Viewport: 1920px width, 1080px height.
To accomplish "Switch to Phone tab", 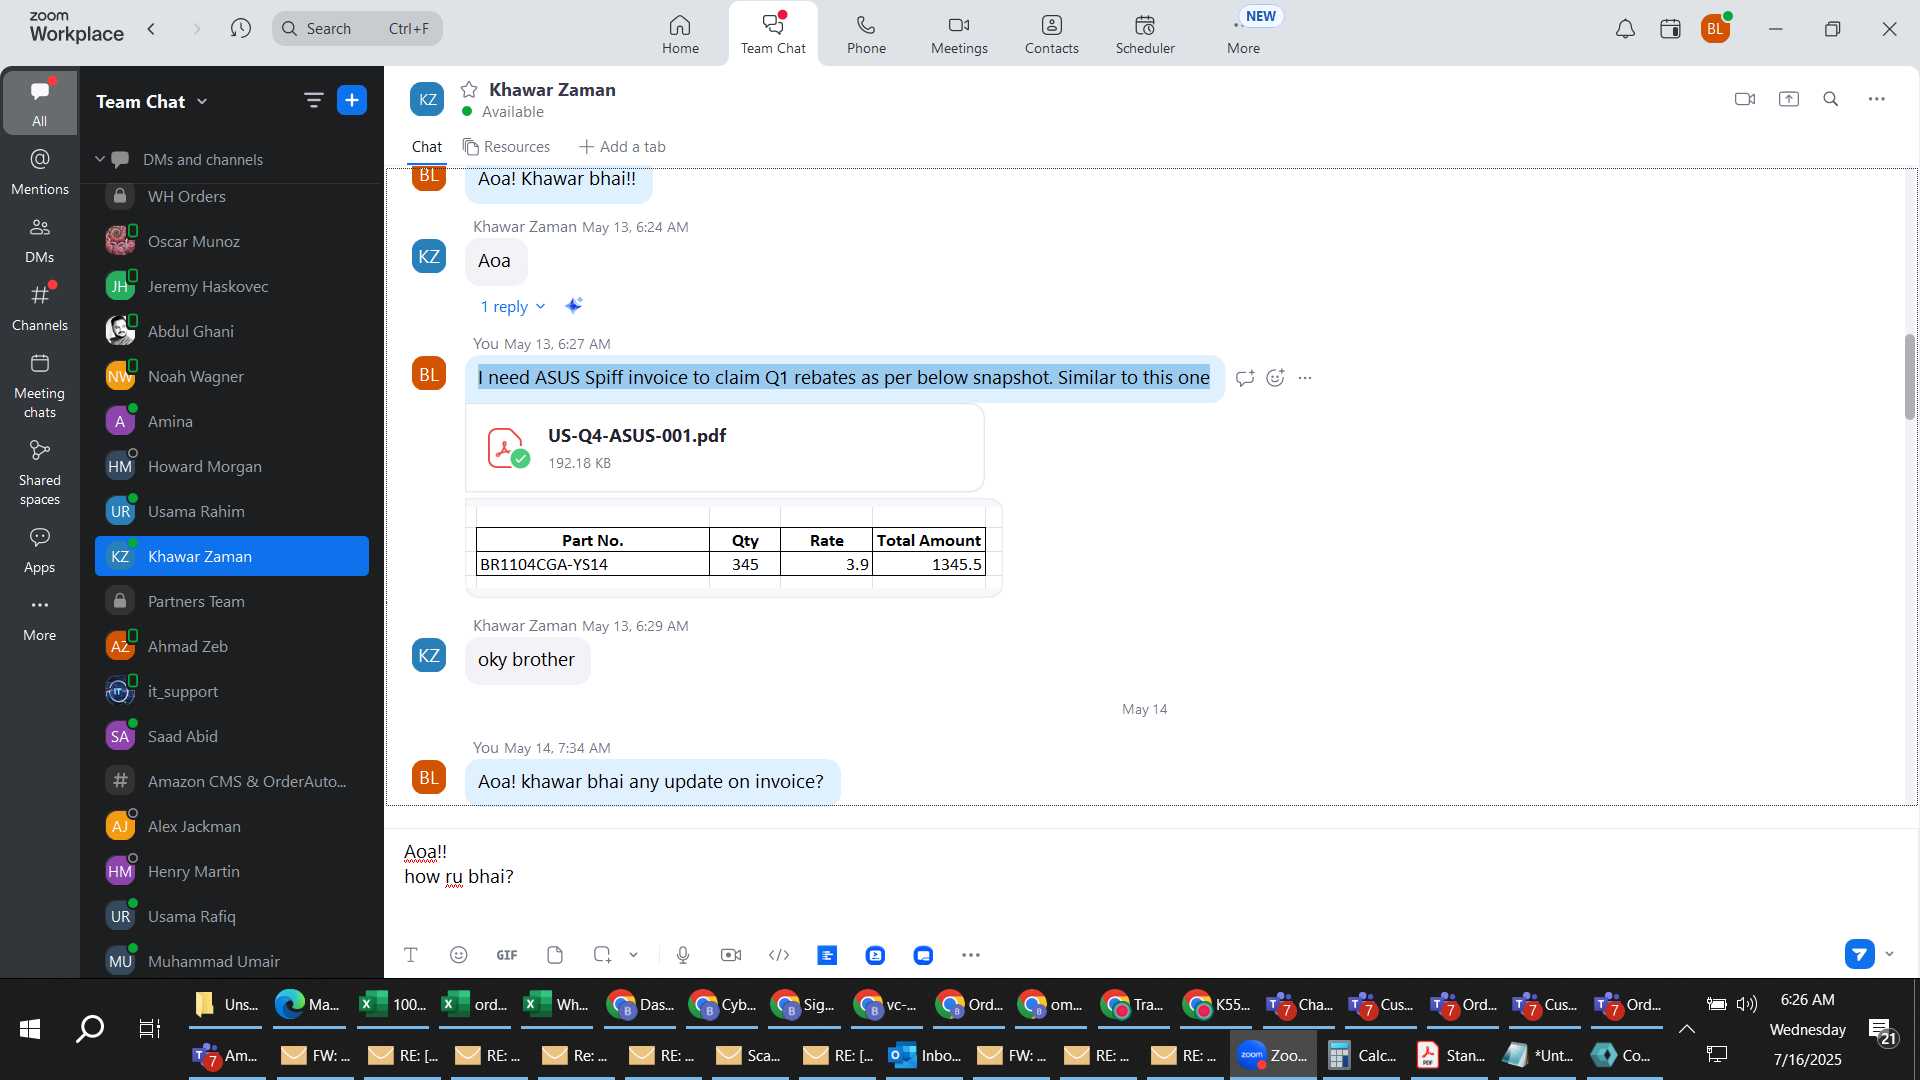I will click(x=866, y=33).
